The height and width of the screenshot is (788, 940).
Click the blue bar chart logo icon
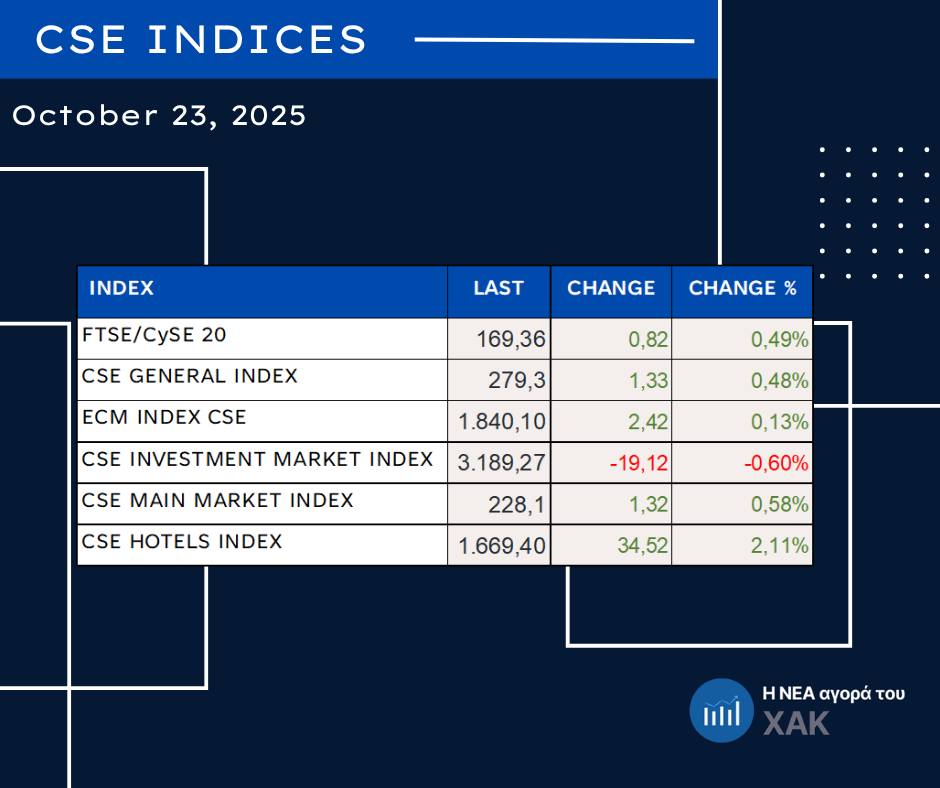point(720,711)
